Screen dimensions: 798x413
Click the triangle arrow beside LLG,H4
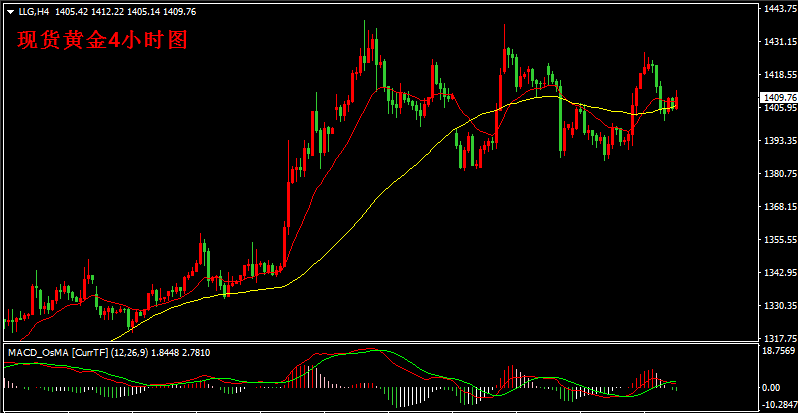pos(10,12)
